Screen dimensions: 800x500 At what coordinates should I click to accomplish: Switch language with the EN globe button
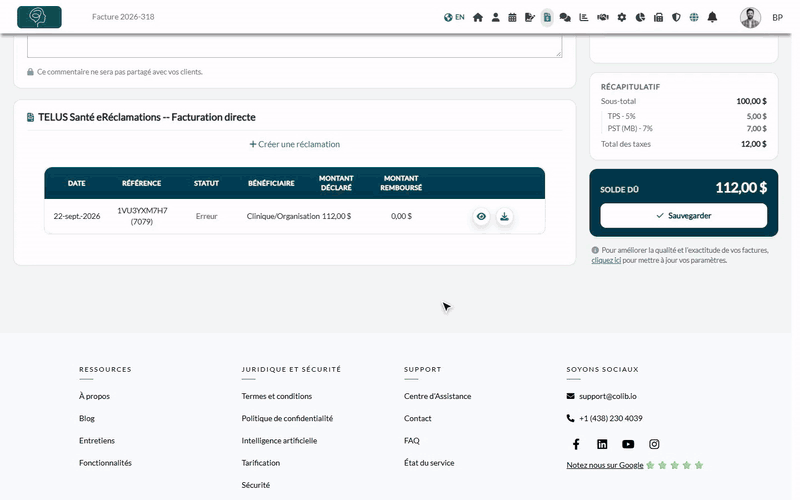point(454,17)
